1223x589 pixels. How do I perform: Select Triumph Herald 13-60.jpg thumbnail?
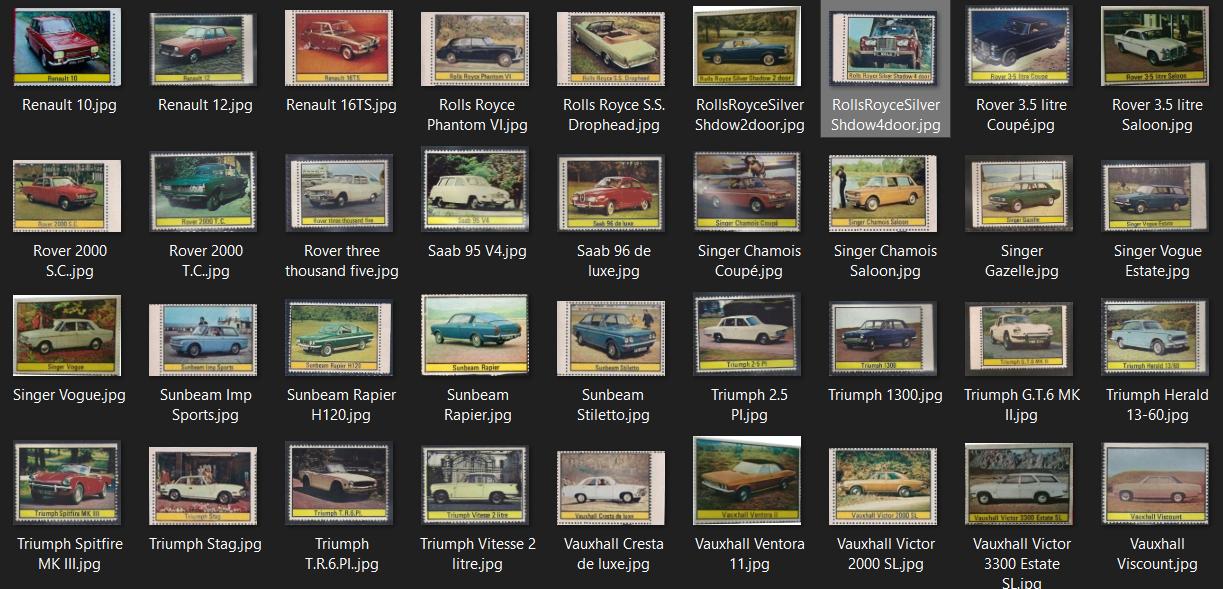point(1155,337)
